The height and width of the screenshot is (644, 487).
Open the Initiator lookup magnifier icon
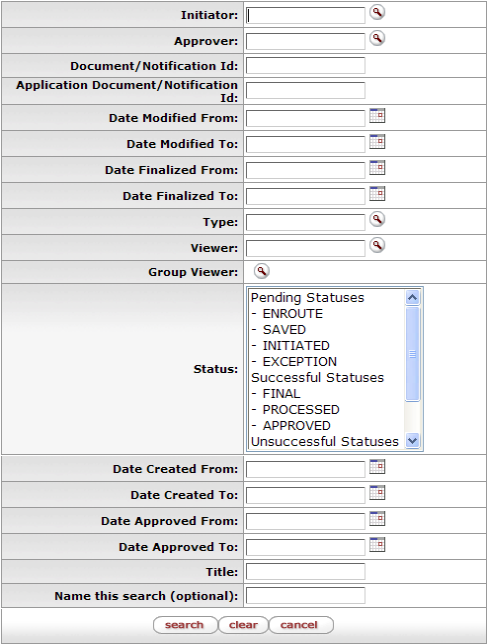[x=377, y=12]
